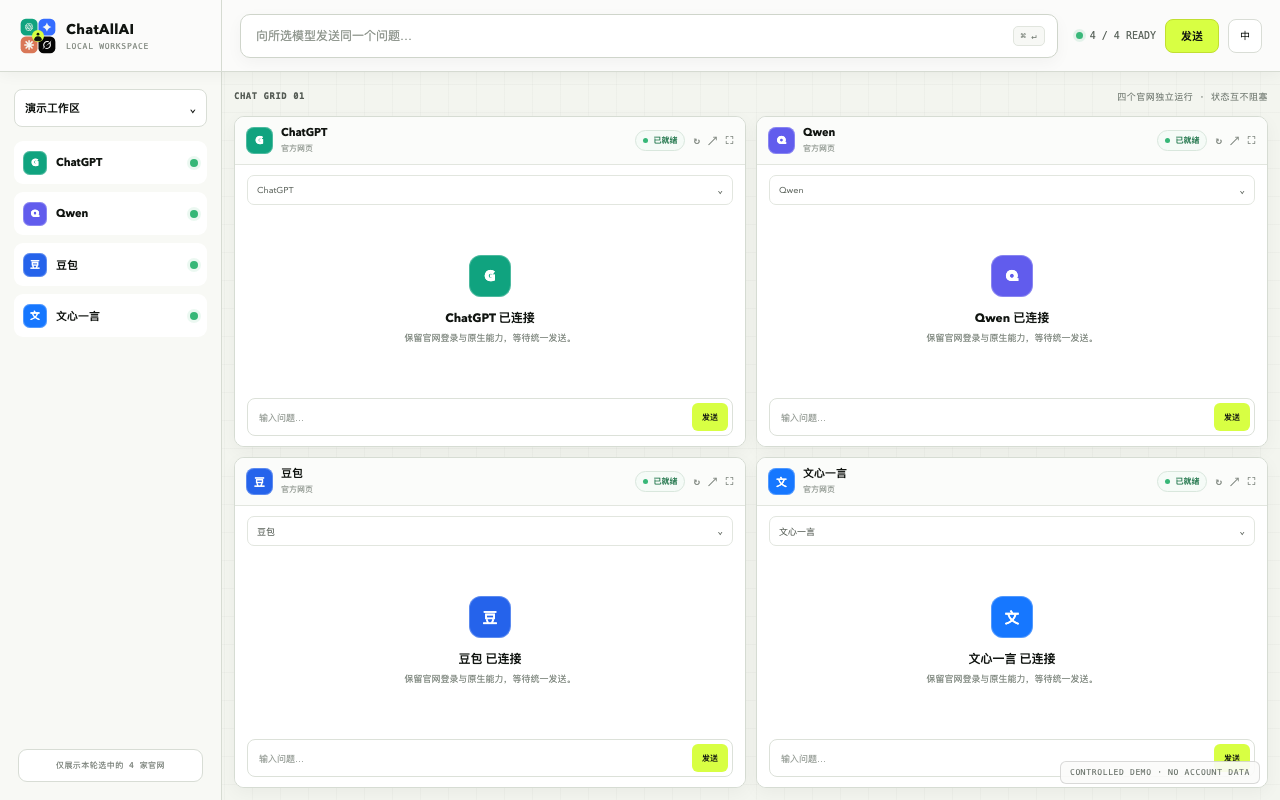
Task: Click the refresh icon in the ChatGPT panel header
Action: [697, 141]
